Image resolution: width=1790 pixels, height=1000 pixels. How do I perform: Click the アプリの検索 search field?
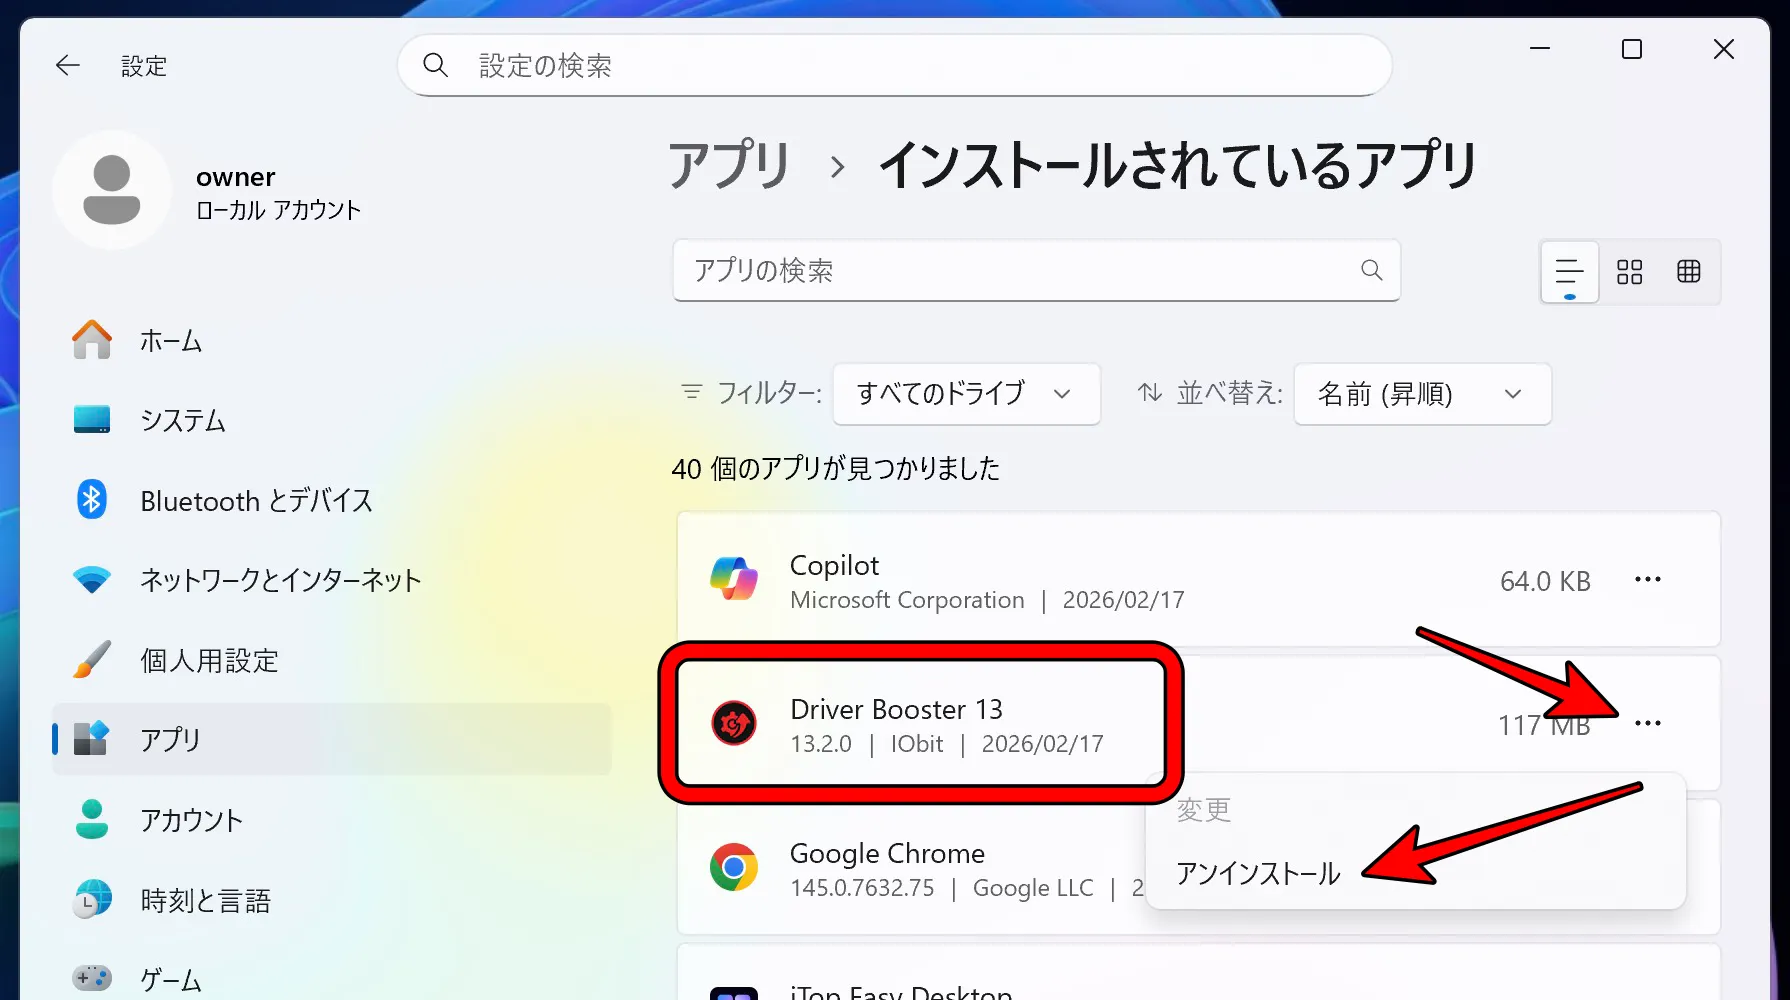click(x=1036, y=271)
